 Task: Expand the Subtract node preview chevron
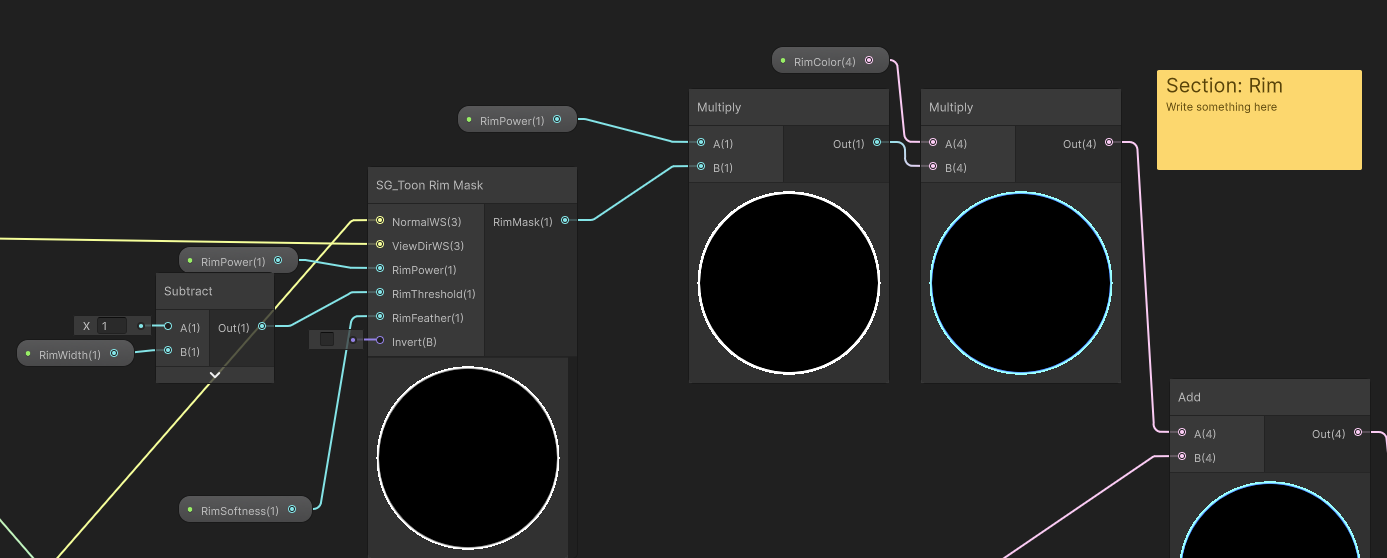click(215, 375)
